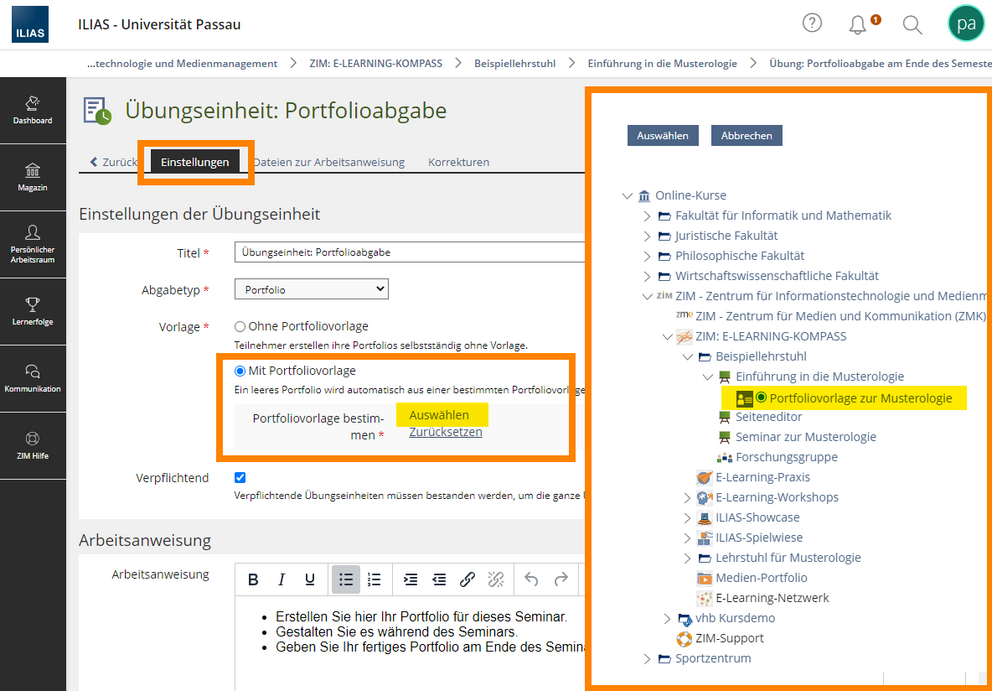
Task: Click the Portfoliovorlage template icon in tree
Action: point(745,398)
